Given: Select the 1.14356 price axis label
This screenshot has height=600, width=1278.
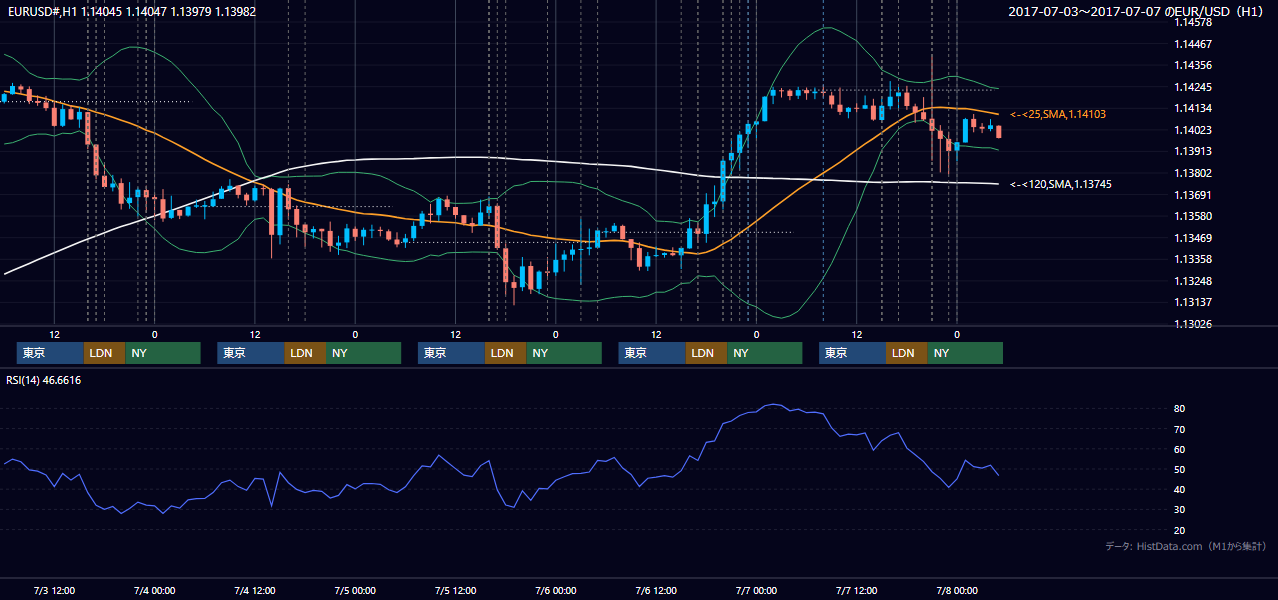Looking at the screenshot, I should coord(1193,65).
